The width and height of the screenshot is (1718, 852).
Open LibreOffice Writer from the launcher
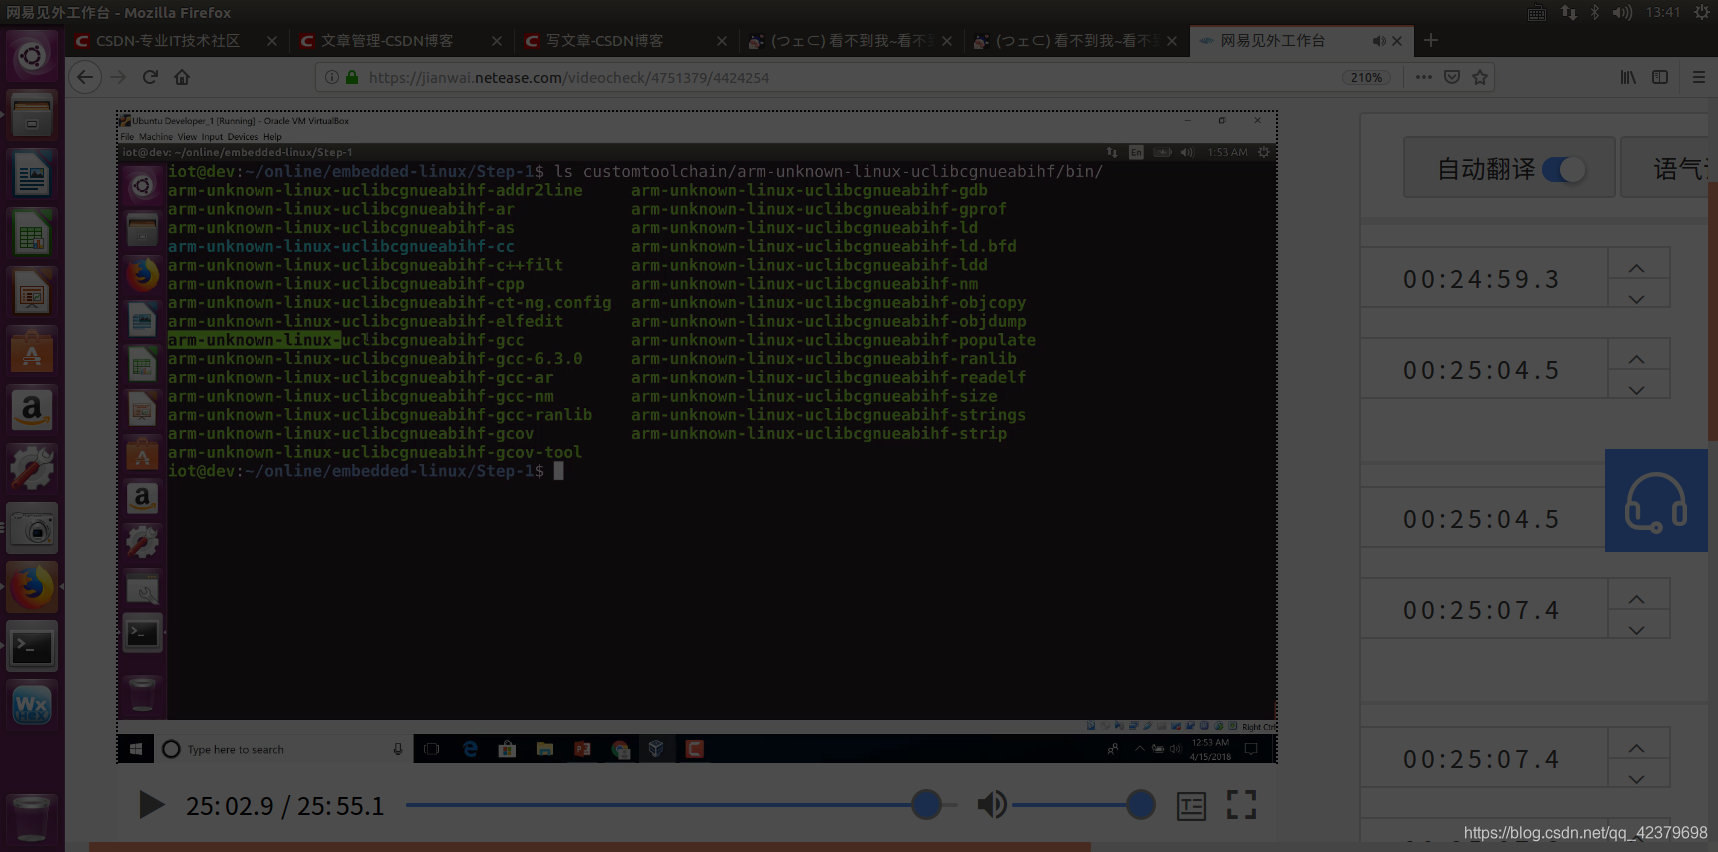click(x=32, y=176)
